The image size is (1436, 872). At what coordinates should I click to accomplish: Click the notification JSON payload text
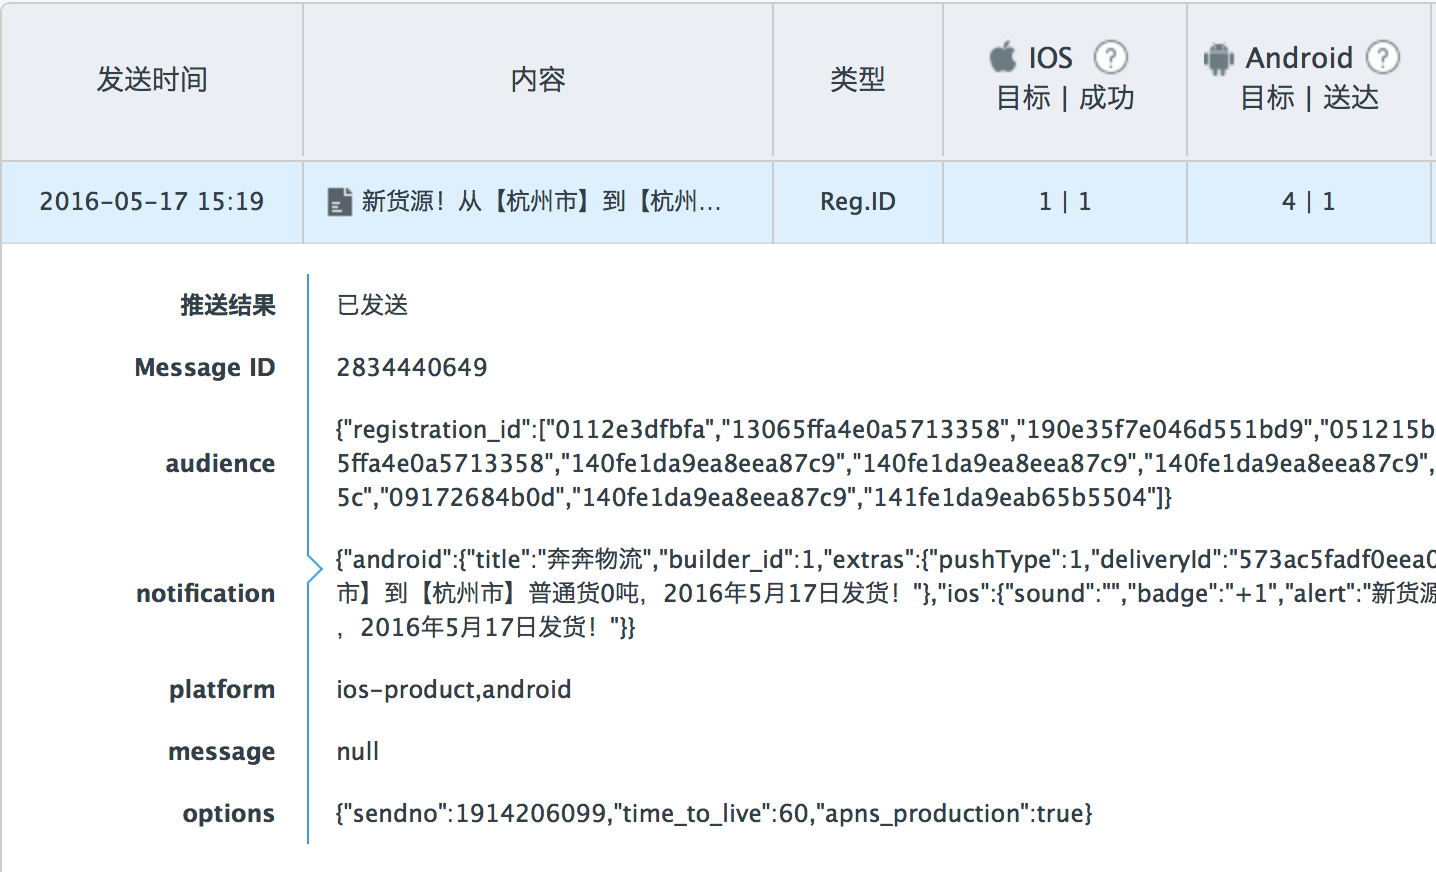pyautogui.click(x=886, y=593)
